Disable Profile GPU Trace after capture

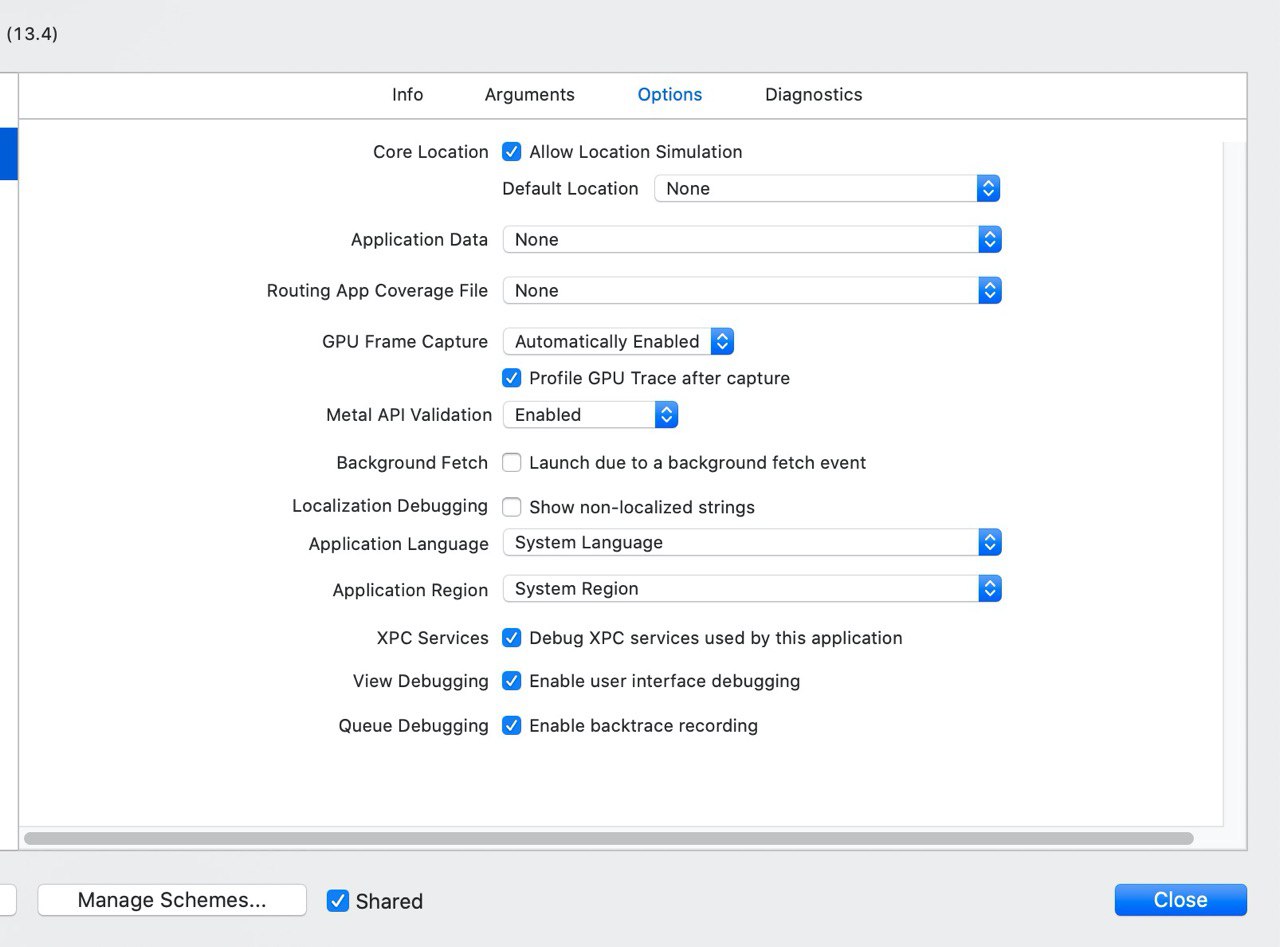tap(511, 378)
